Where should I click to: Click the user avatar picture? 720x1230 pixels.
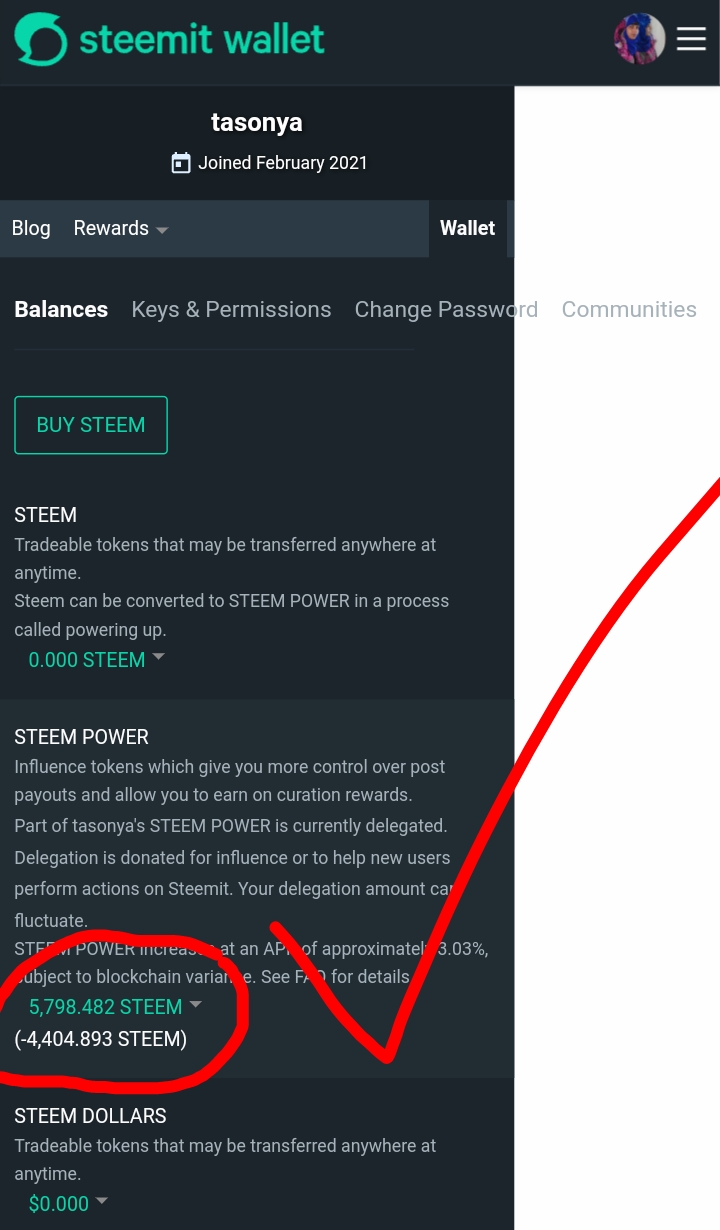[x=639, y=39]
